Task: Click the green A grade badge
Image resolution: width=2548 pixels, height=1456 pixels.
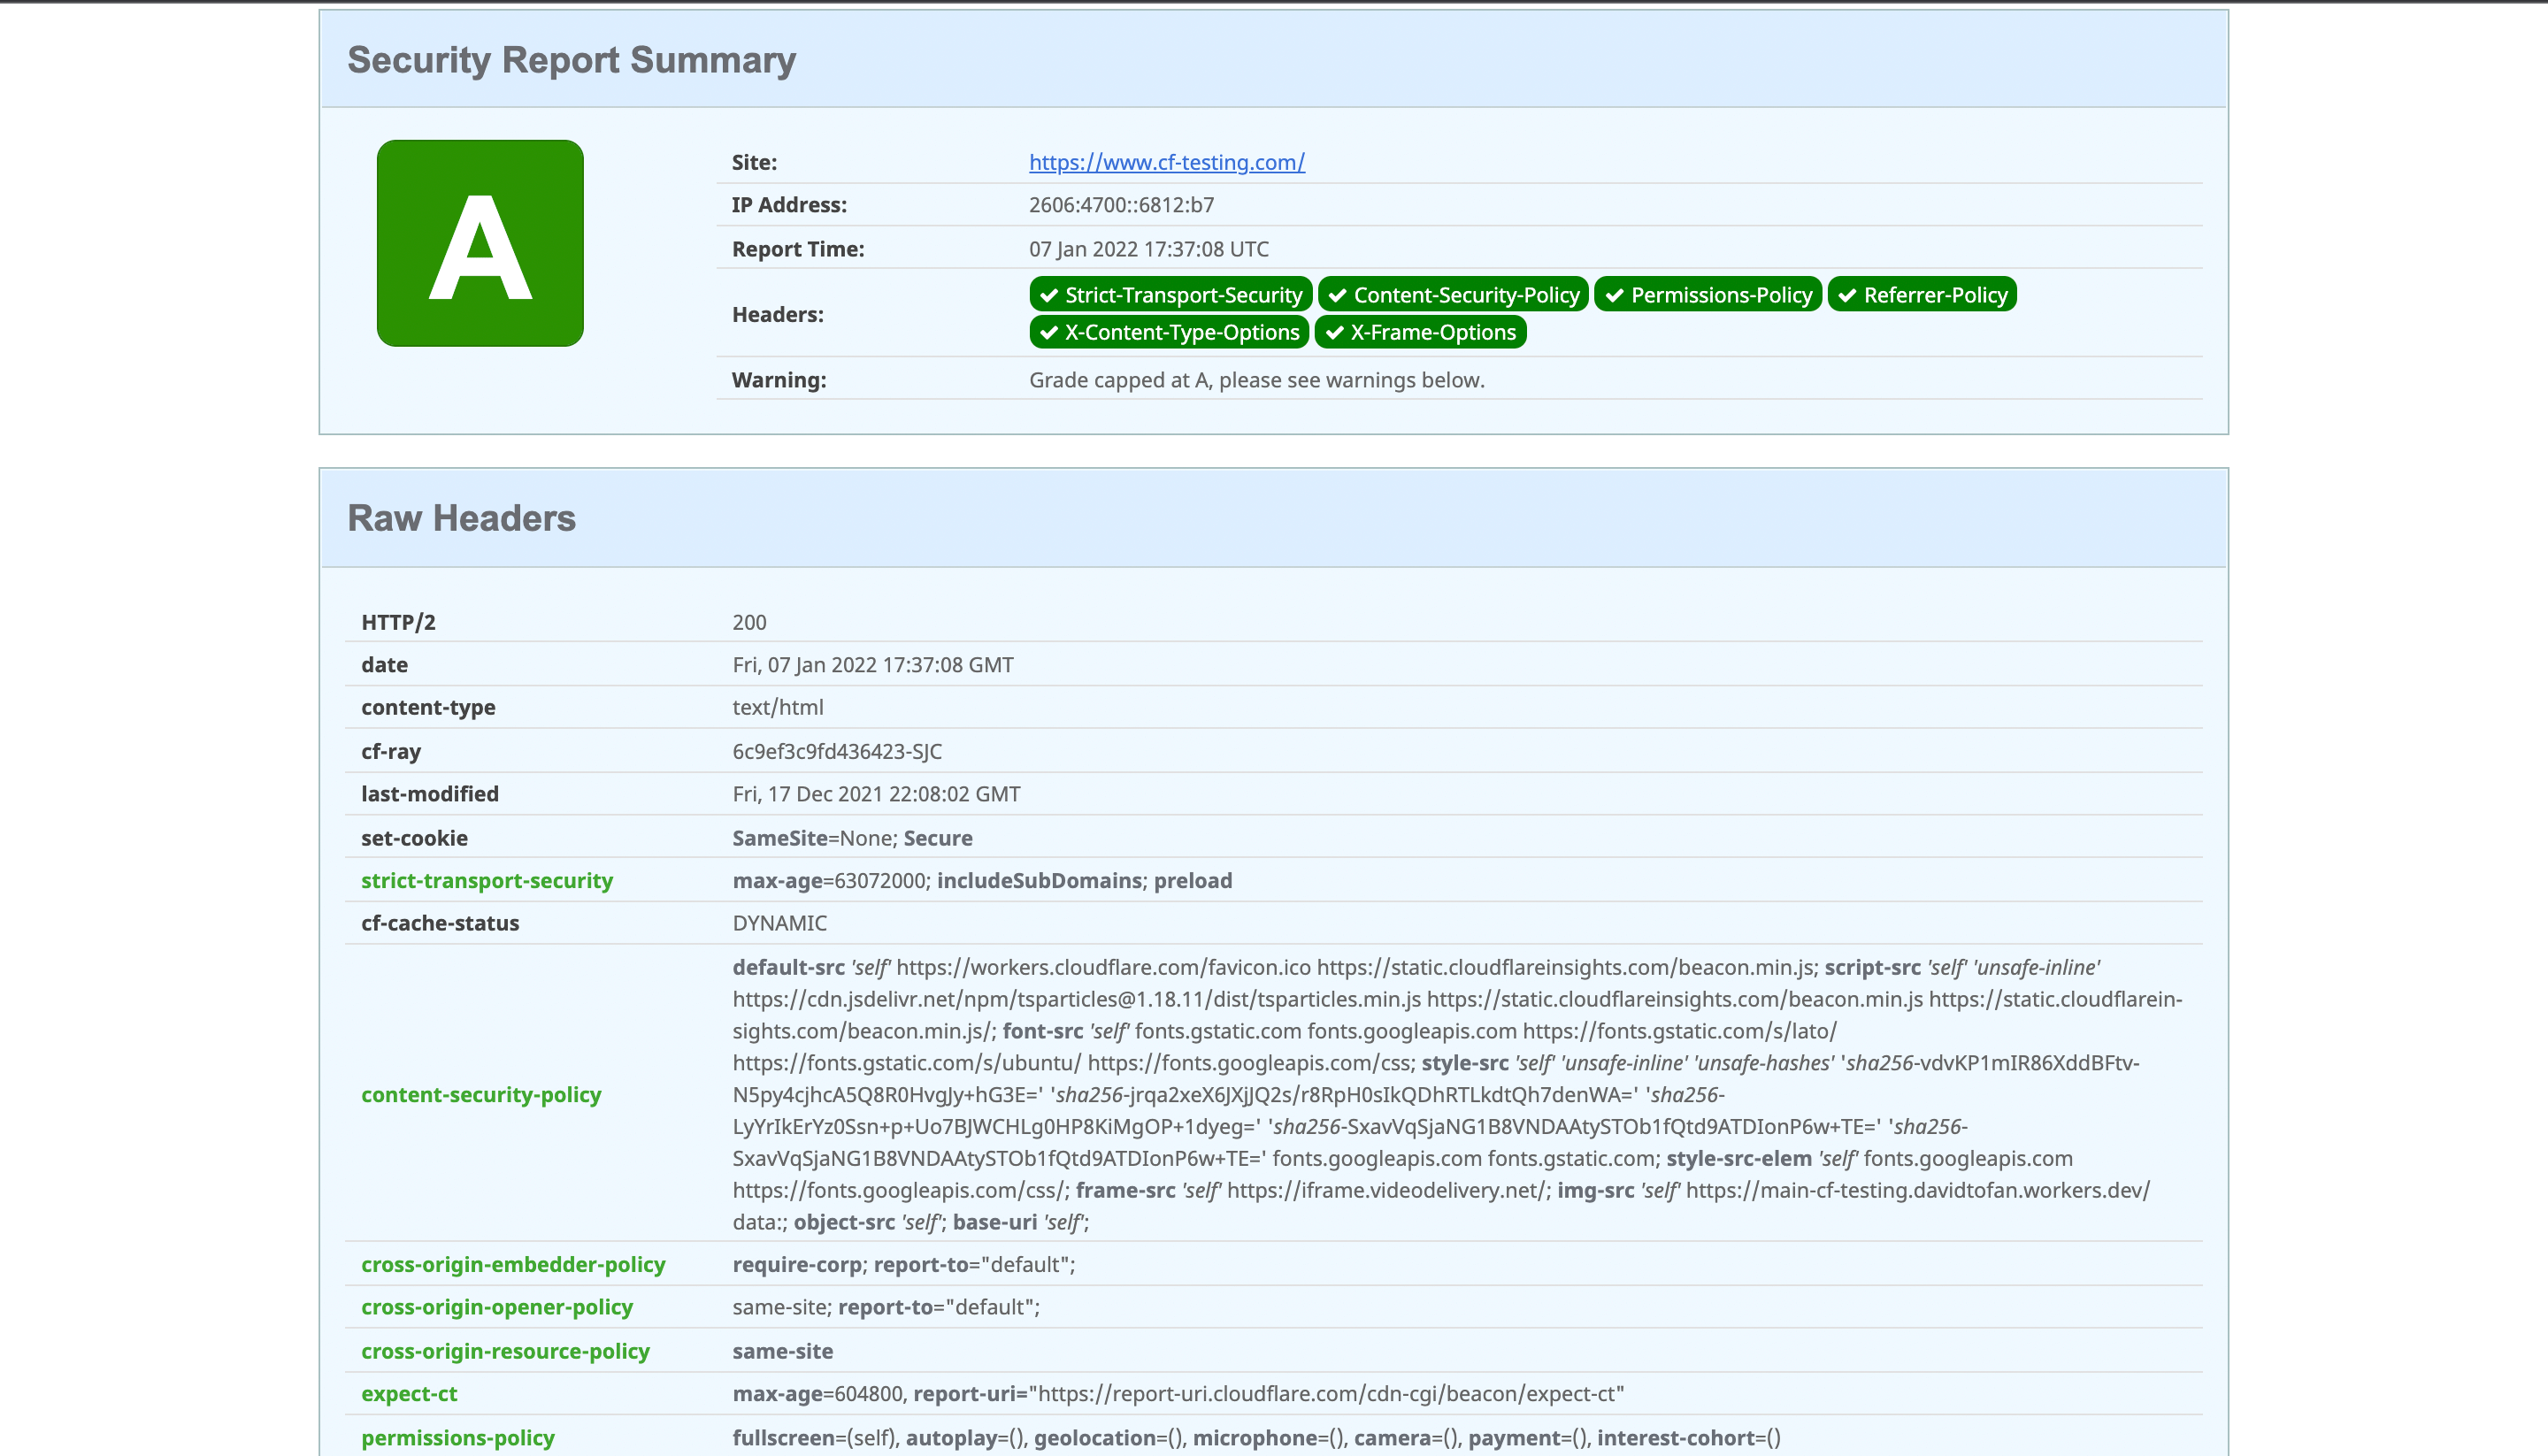Action: pos(480,243)
